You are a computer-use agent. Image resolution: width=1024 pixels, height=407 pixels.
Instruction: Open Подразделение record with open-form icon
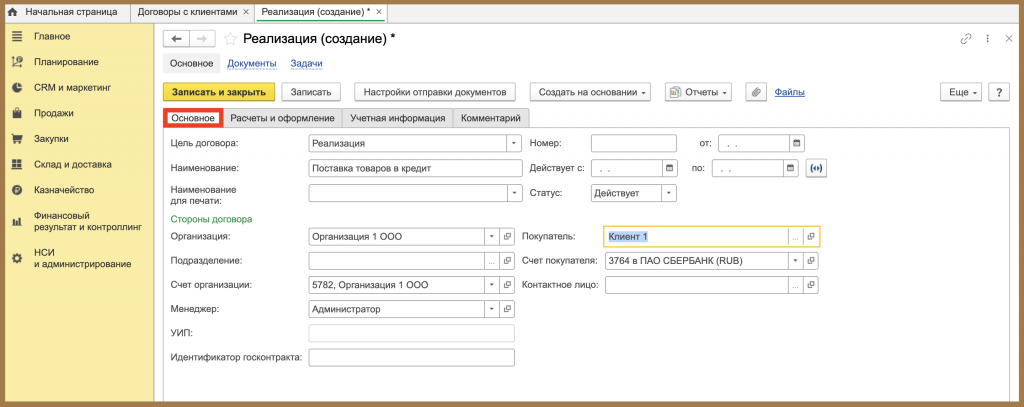tap(507, 261)
